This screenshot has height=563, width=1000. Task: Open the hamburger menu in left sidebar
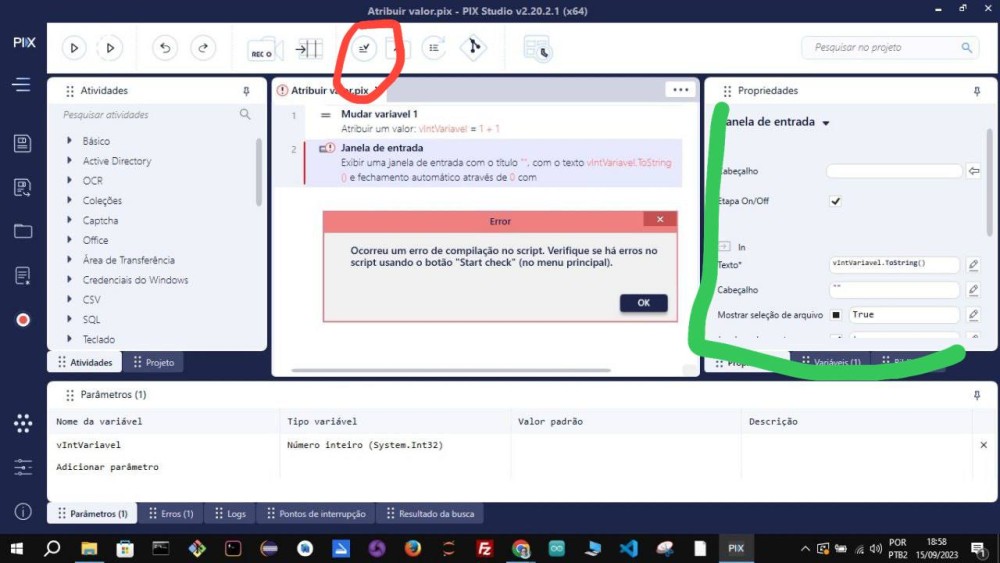(21, 84)
